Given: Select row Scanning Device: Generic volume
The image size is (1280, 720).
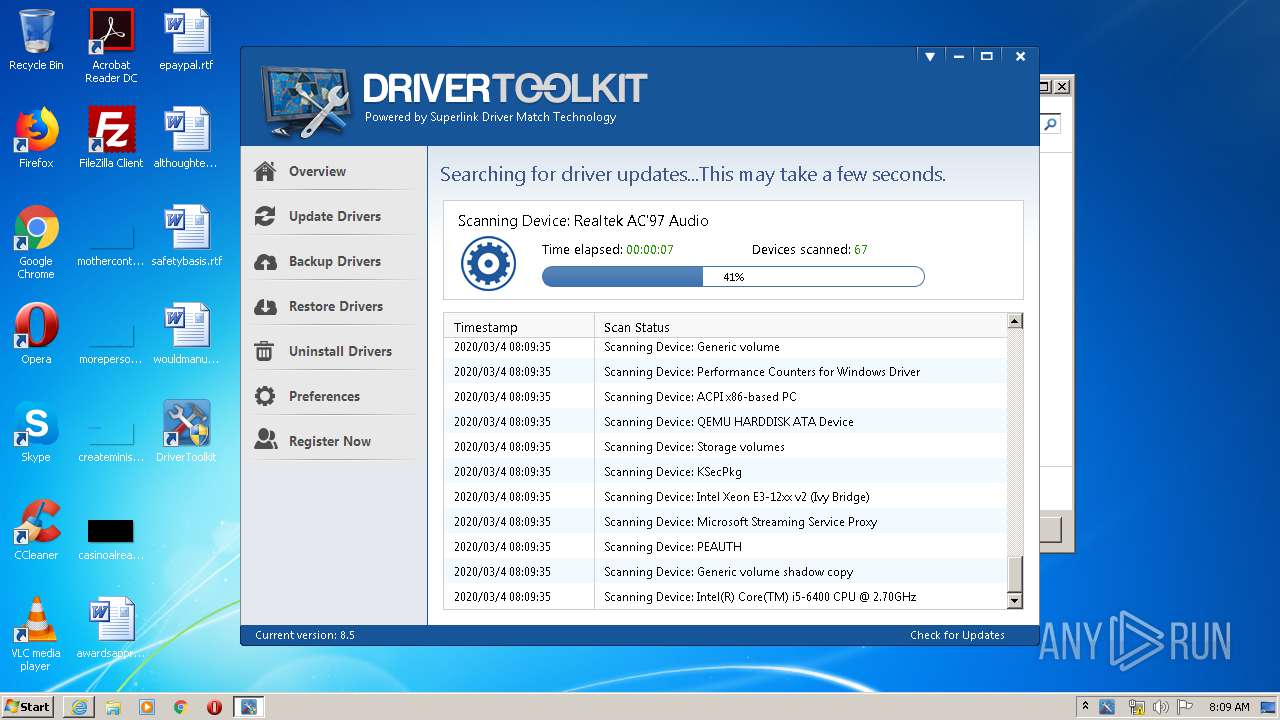Looking at the screenshot, I should 726,347.
